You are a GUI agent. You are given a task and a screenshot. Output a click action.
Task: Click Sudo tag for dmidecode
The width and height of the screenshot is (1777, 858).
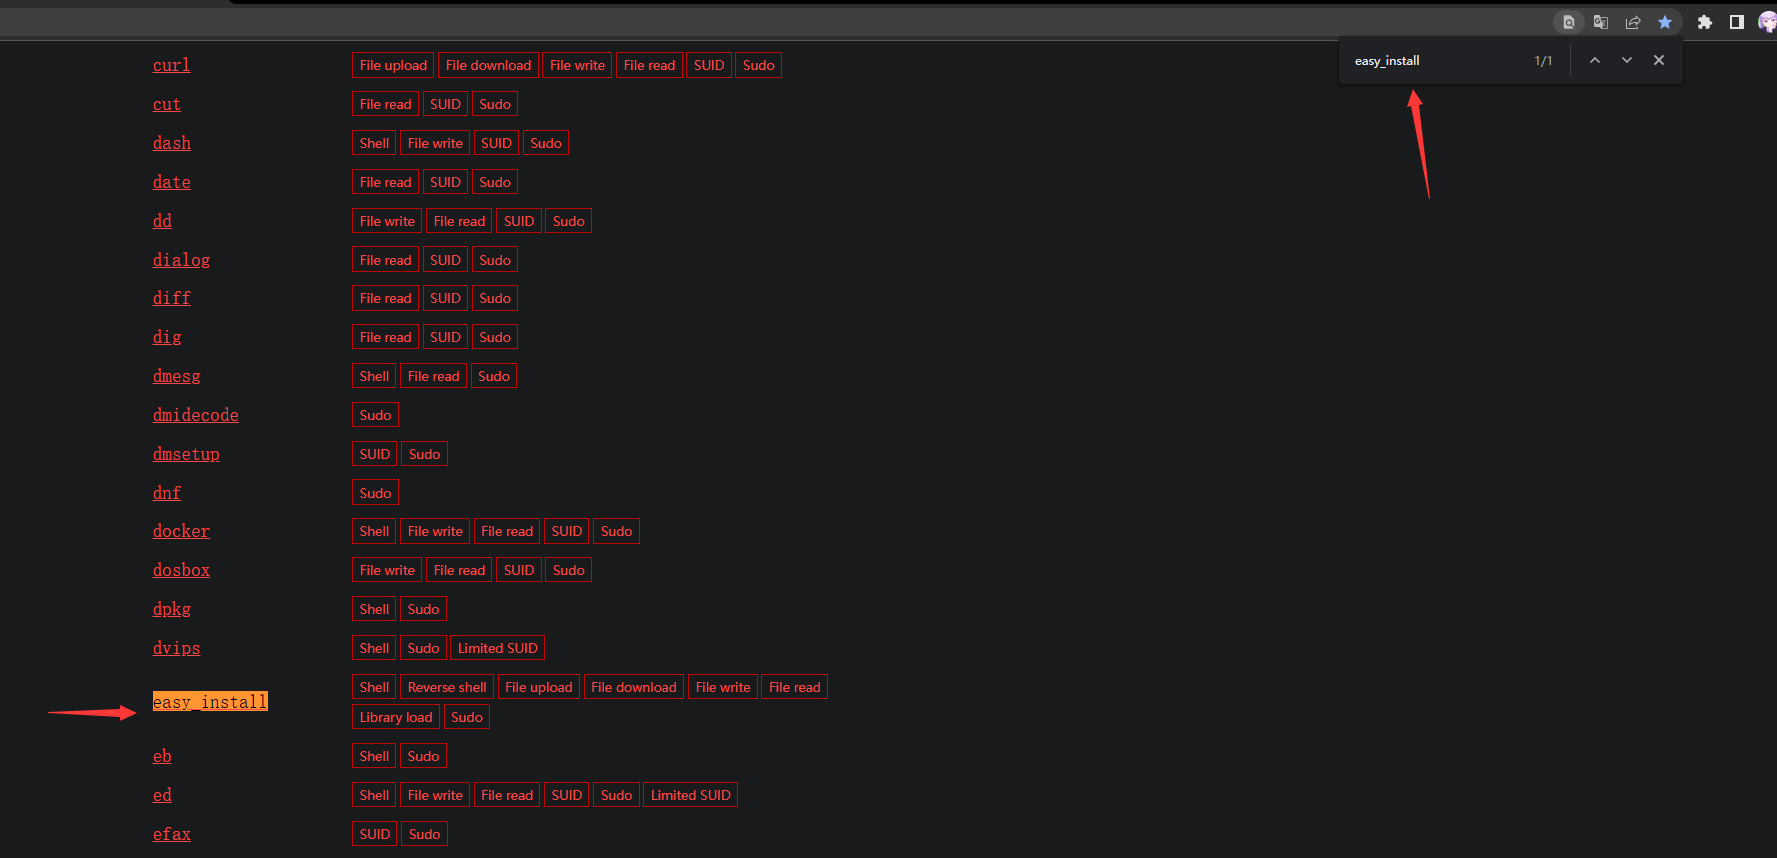click(x=375, y=415)
